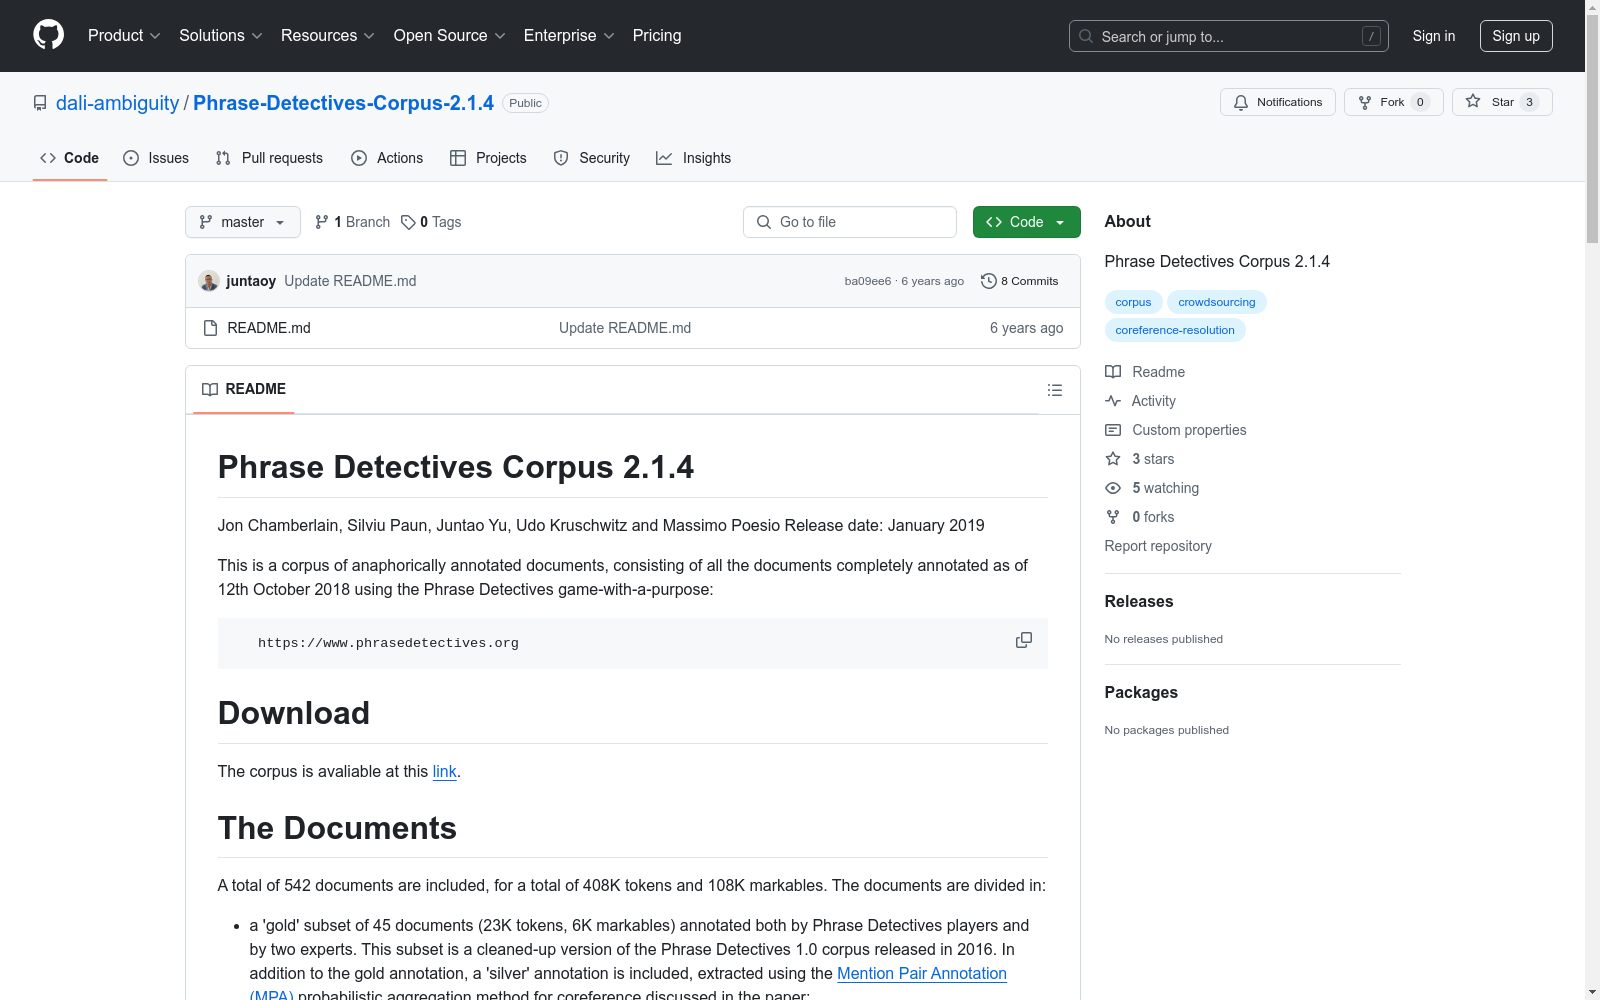Click the README tab header
1600x1000 pixels.
pos(244,389)
